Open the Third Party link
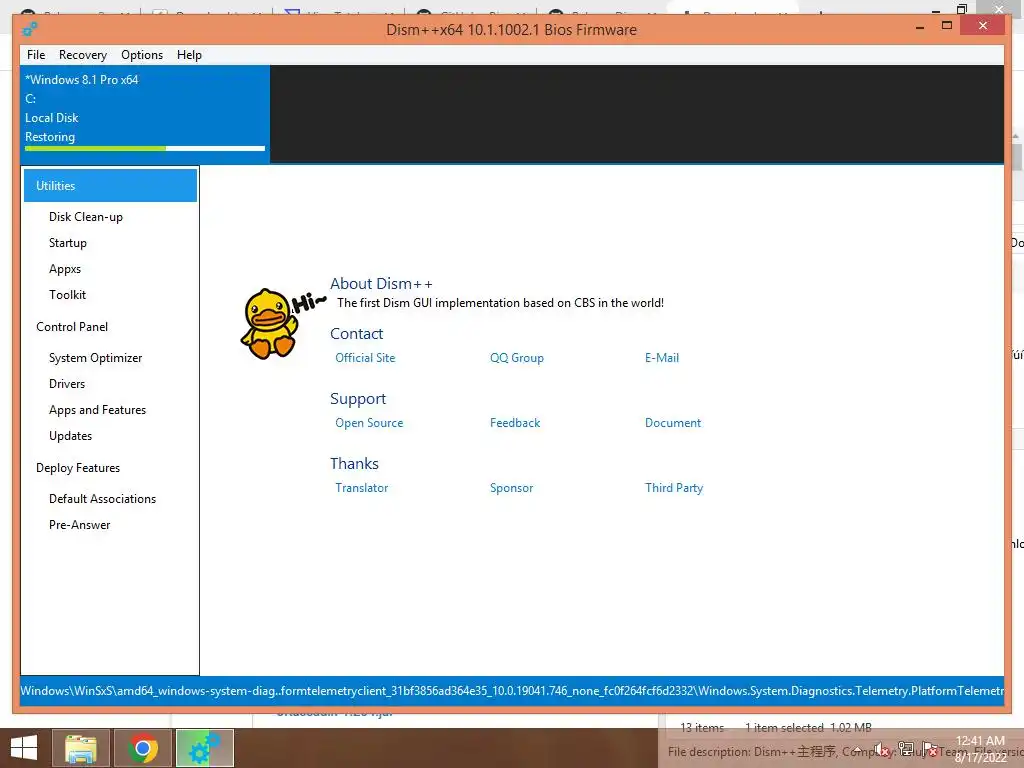The width and height of the screenshot is (1024, 768). (673, 488)
